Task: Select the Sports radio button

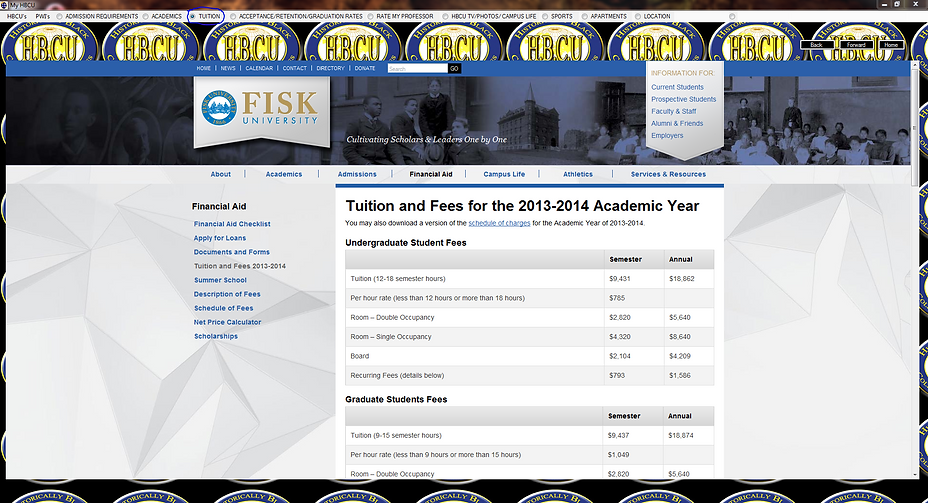Action: click(x=544, y=17)
